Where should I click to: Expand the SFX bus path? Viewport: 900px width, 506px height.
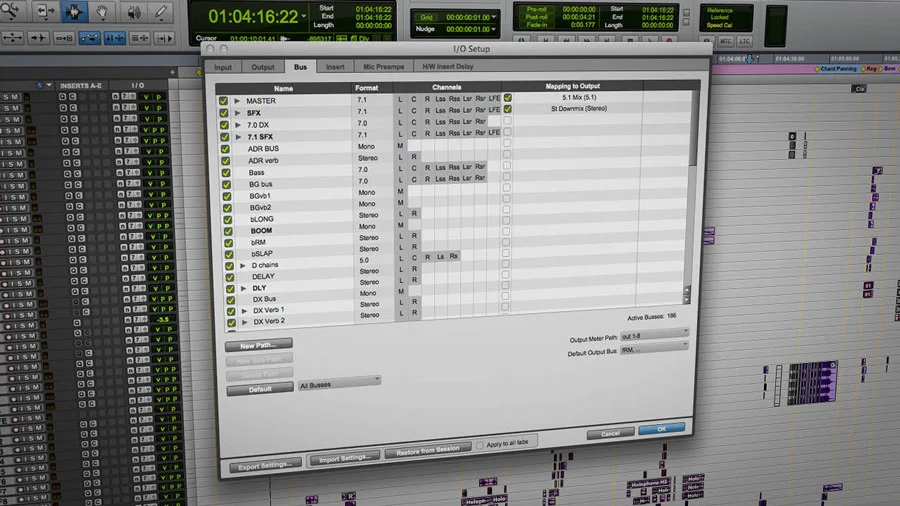tap(238, 113)
